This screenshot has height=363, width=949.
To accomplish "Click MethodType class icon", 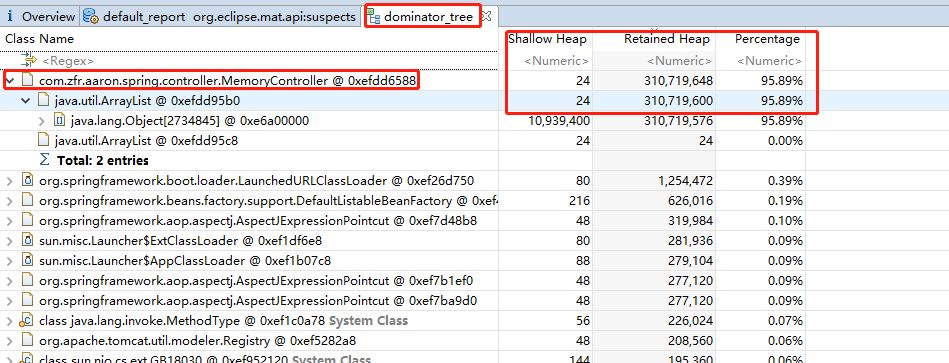I will pyautogui.click(x=27, y=320).
